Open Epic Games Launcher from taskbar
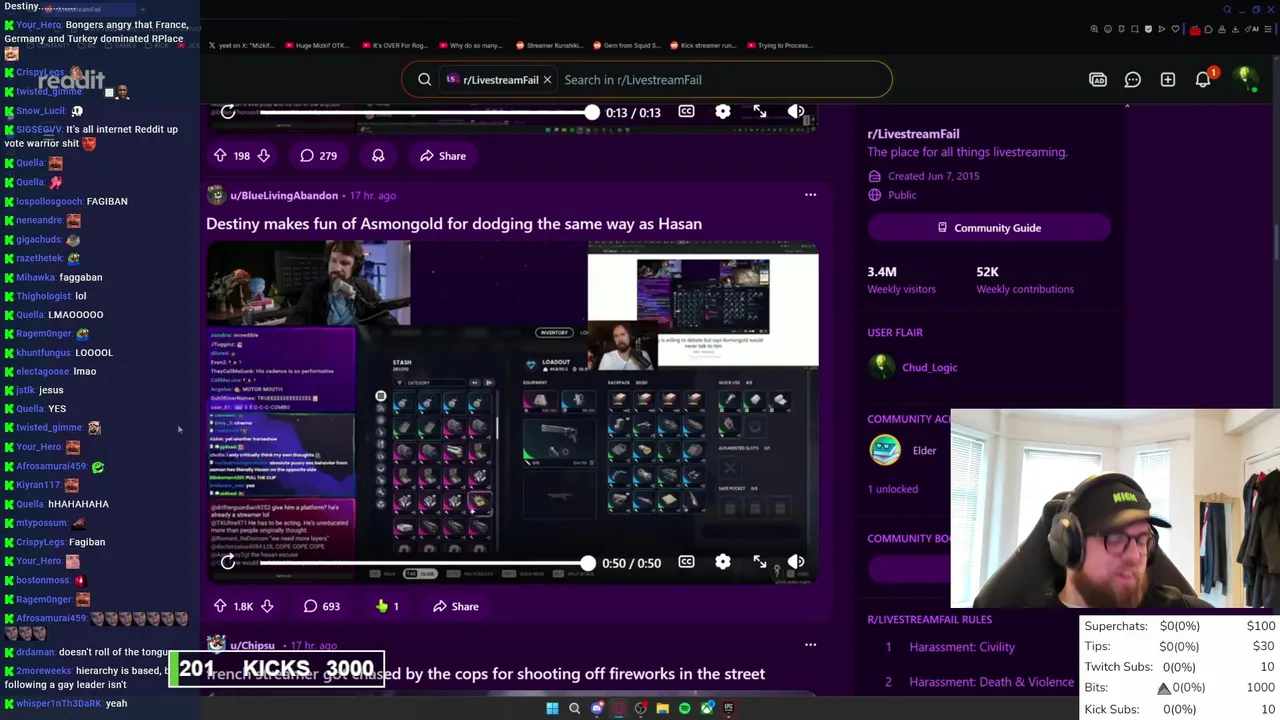The height and width of the screenshot is (720, 1280). (x=729, y=708)
